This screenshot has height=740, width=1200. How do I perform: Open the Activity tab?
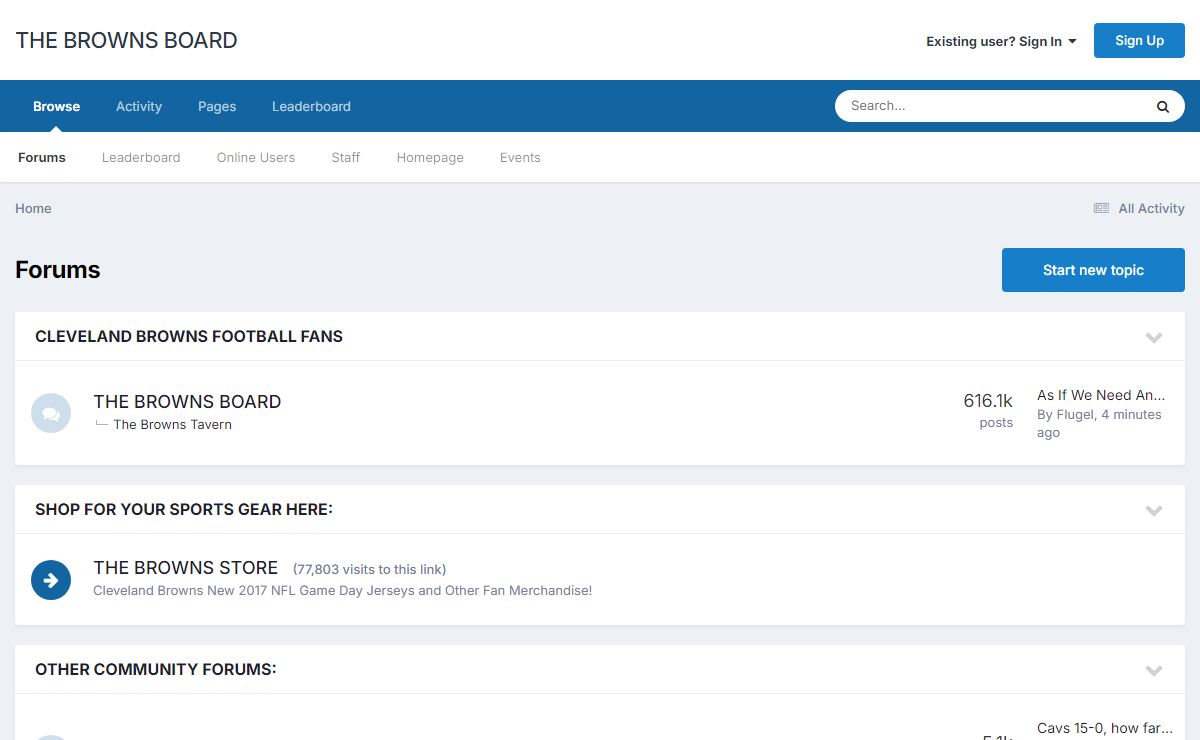coord(139,106)
